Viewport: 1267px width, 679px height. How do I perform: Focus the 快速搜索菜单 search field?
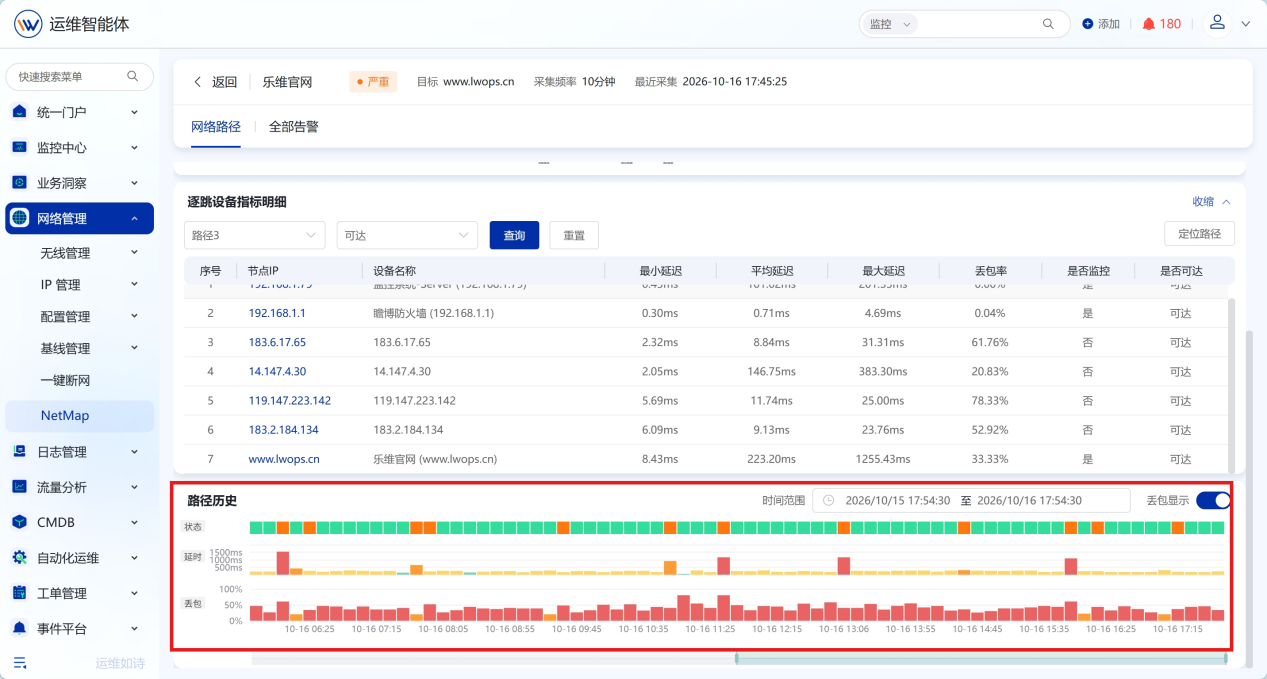point(80,77)
